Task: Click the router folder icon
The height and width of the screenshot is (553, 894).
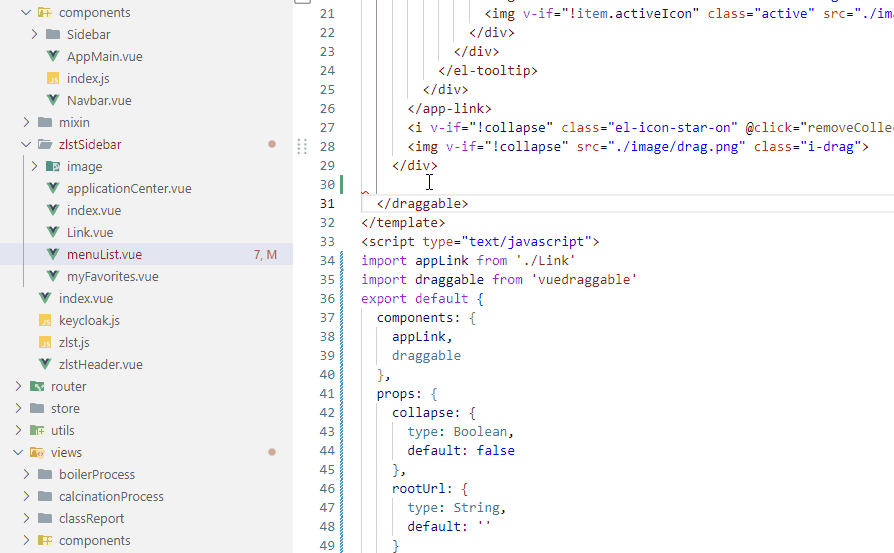Action: pyautogui.click(x=37, y=387)
